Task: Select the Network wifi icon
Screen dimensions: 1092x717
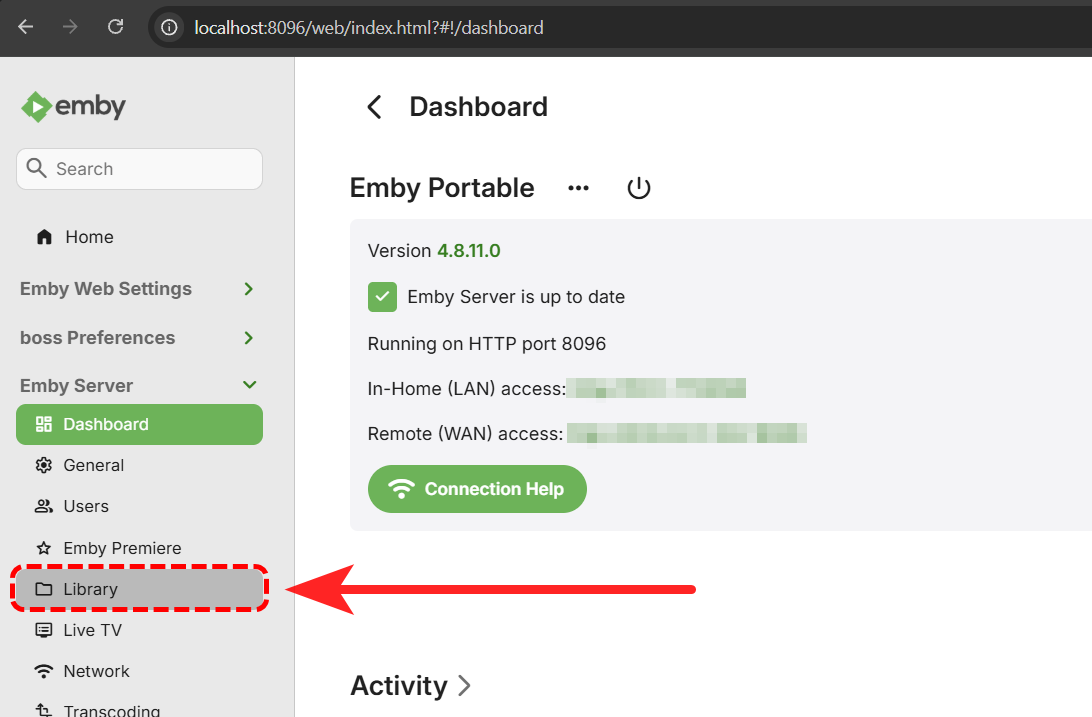Action: click(x=45, y=671)
